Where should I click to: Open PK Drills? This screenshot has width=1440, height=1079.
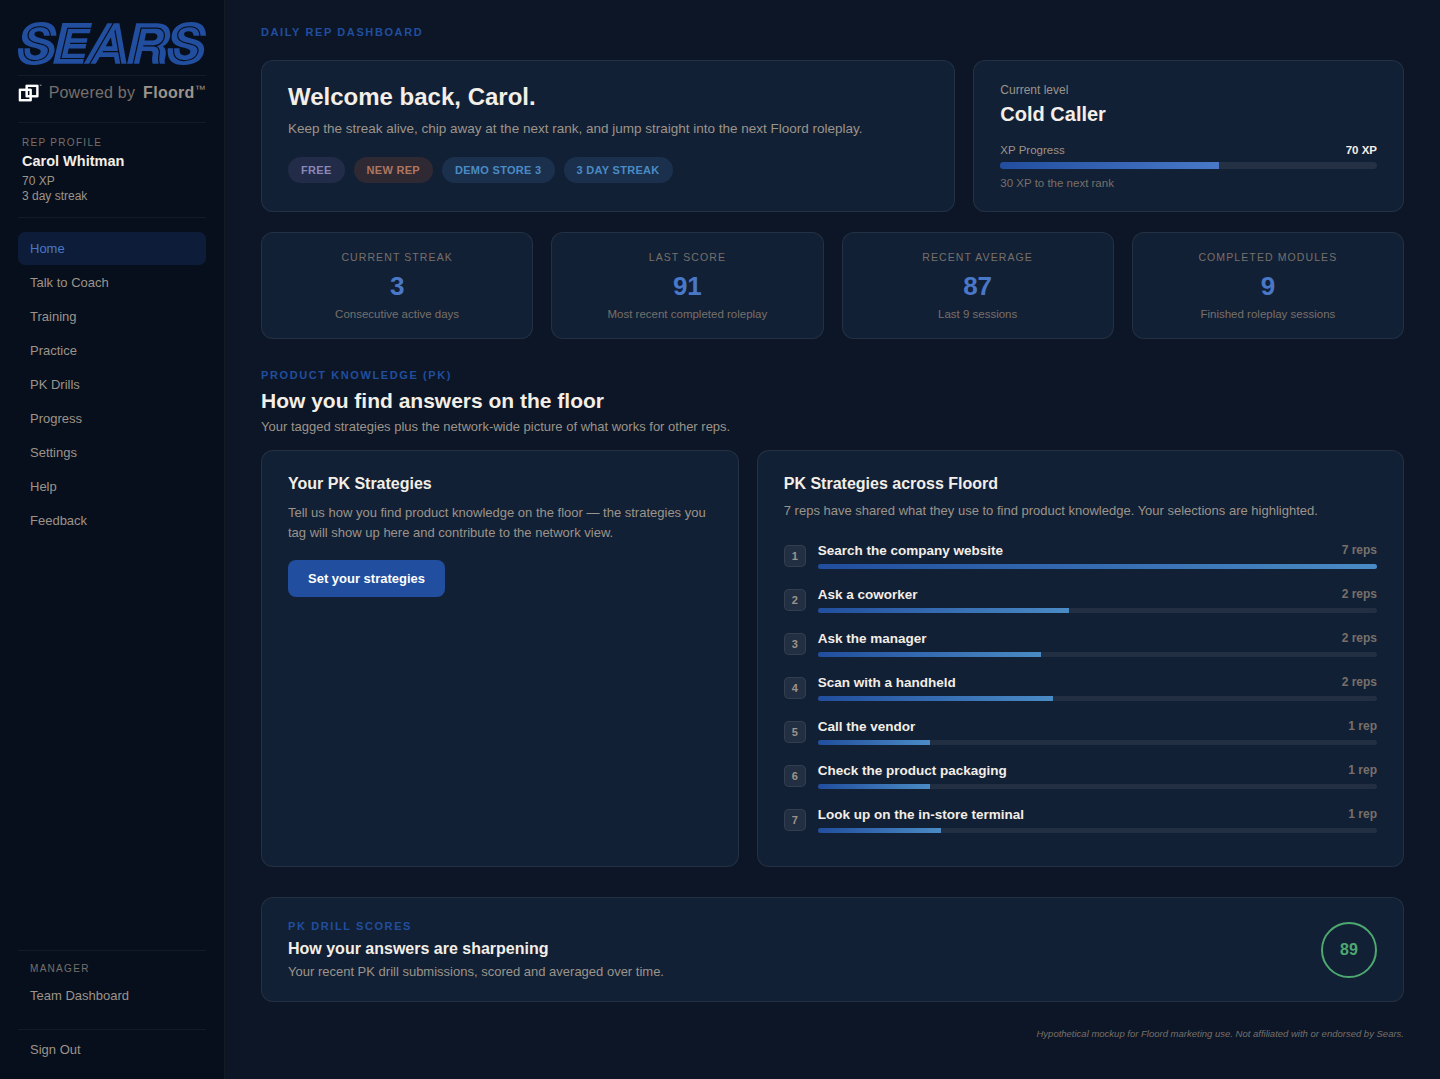[x=112, y=385]
